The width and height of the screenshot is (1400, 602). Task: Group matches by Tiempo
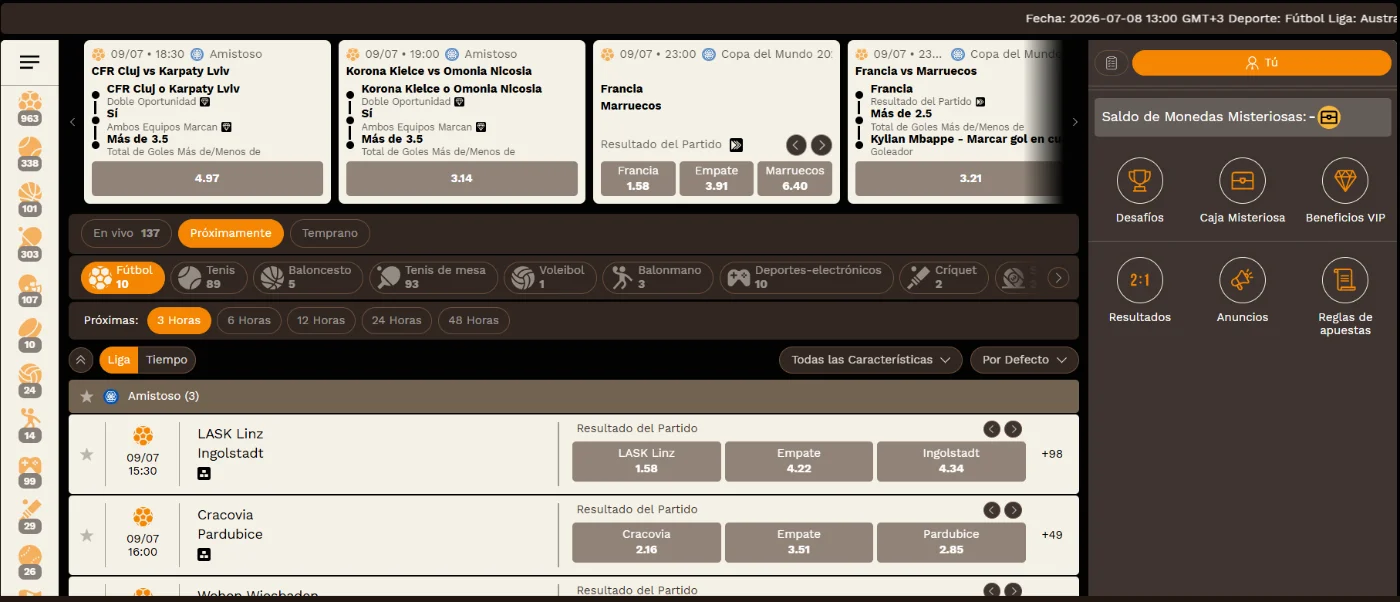pos(167,360)
